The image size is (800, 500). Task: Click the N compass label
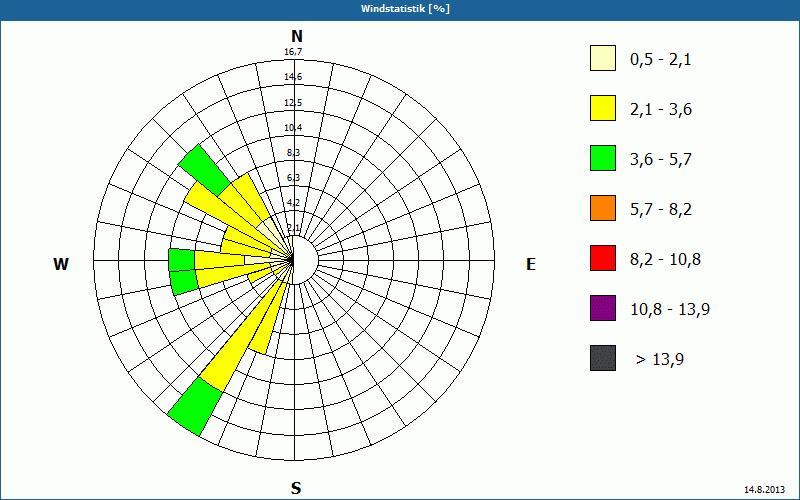(296, 36)
